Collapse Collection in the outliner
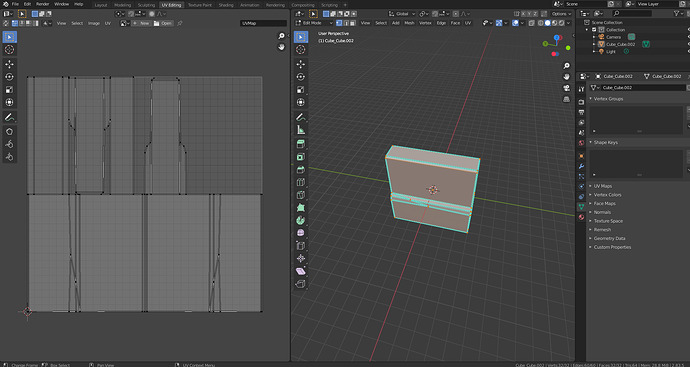 pos(587,30)
